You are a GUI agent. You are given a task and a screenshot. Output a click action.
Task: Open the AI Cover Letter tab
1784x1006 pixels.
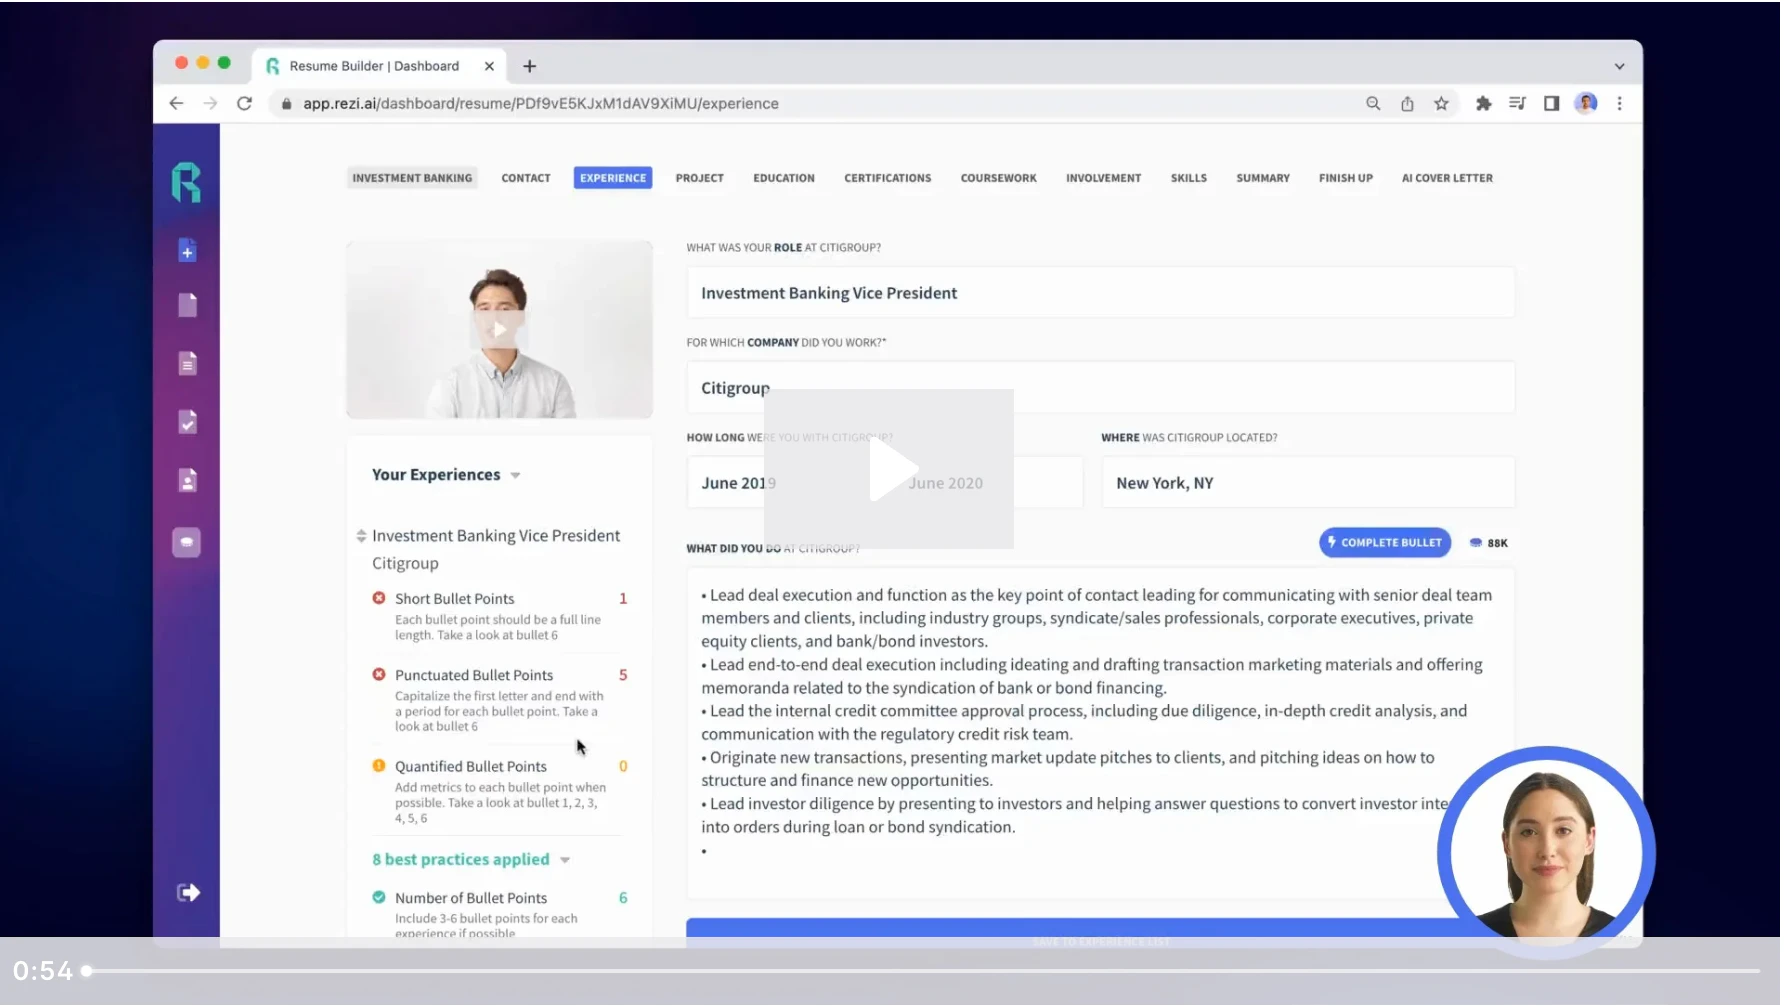[1446, 179]
